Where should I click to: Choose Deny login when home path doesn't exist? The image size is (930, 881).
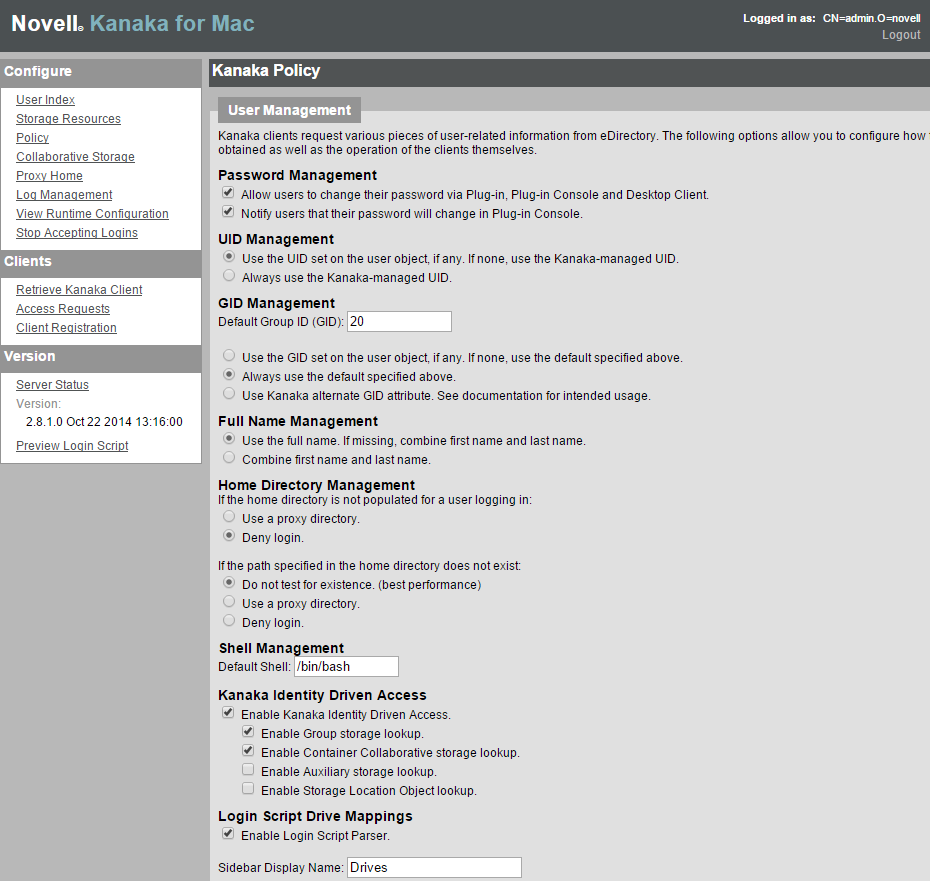[x=229, y=621]
